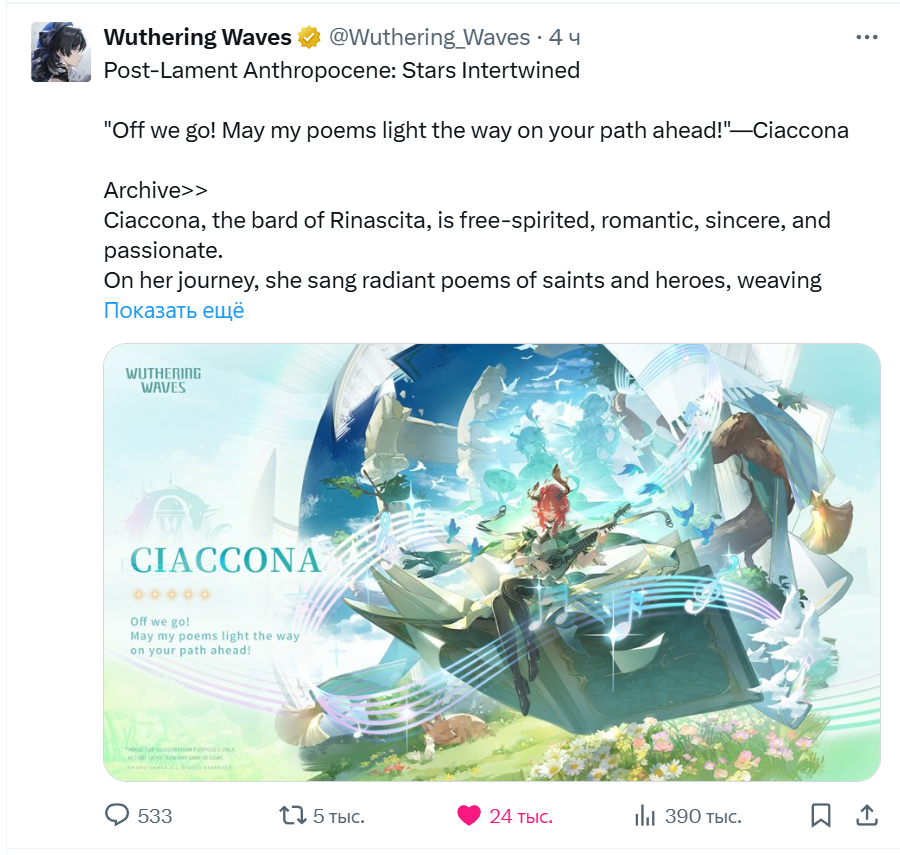This screenshot has height=855, width=900.
Task: Click the repost arrows icon
Action: [x=293, y=815]
